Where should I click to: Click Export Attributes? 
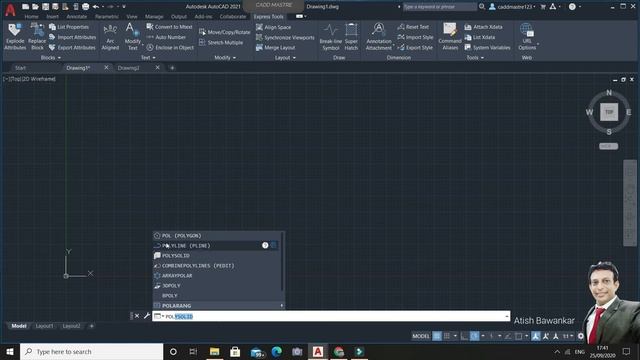(x=72, y=47)
